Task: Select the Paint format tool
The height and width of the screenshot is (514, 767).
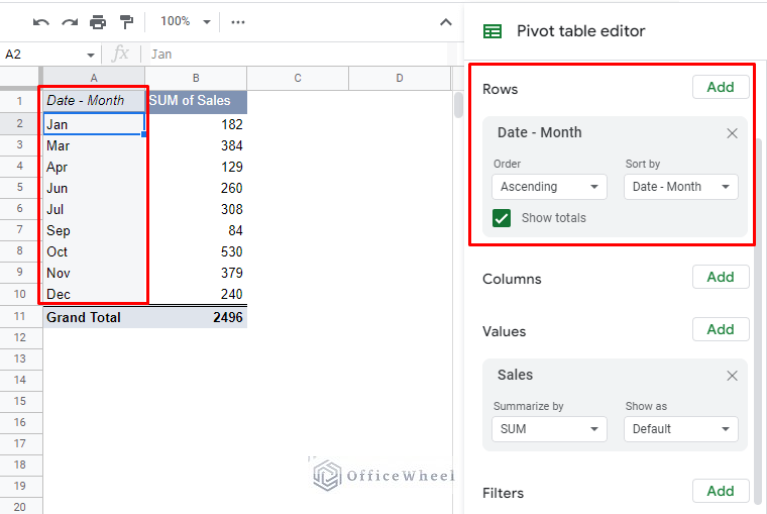Action: (x=126, y=21)
